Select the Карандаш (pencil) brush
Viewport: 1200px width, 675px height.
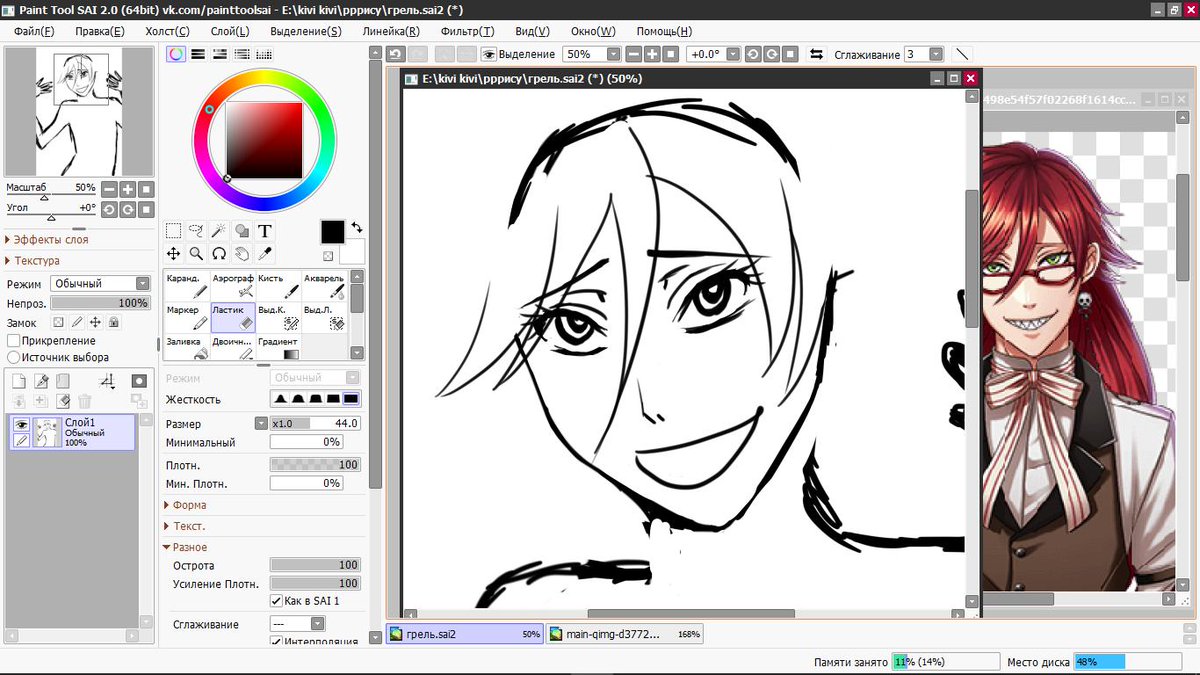point(186,286)
